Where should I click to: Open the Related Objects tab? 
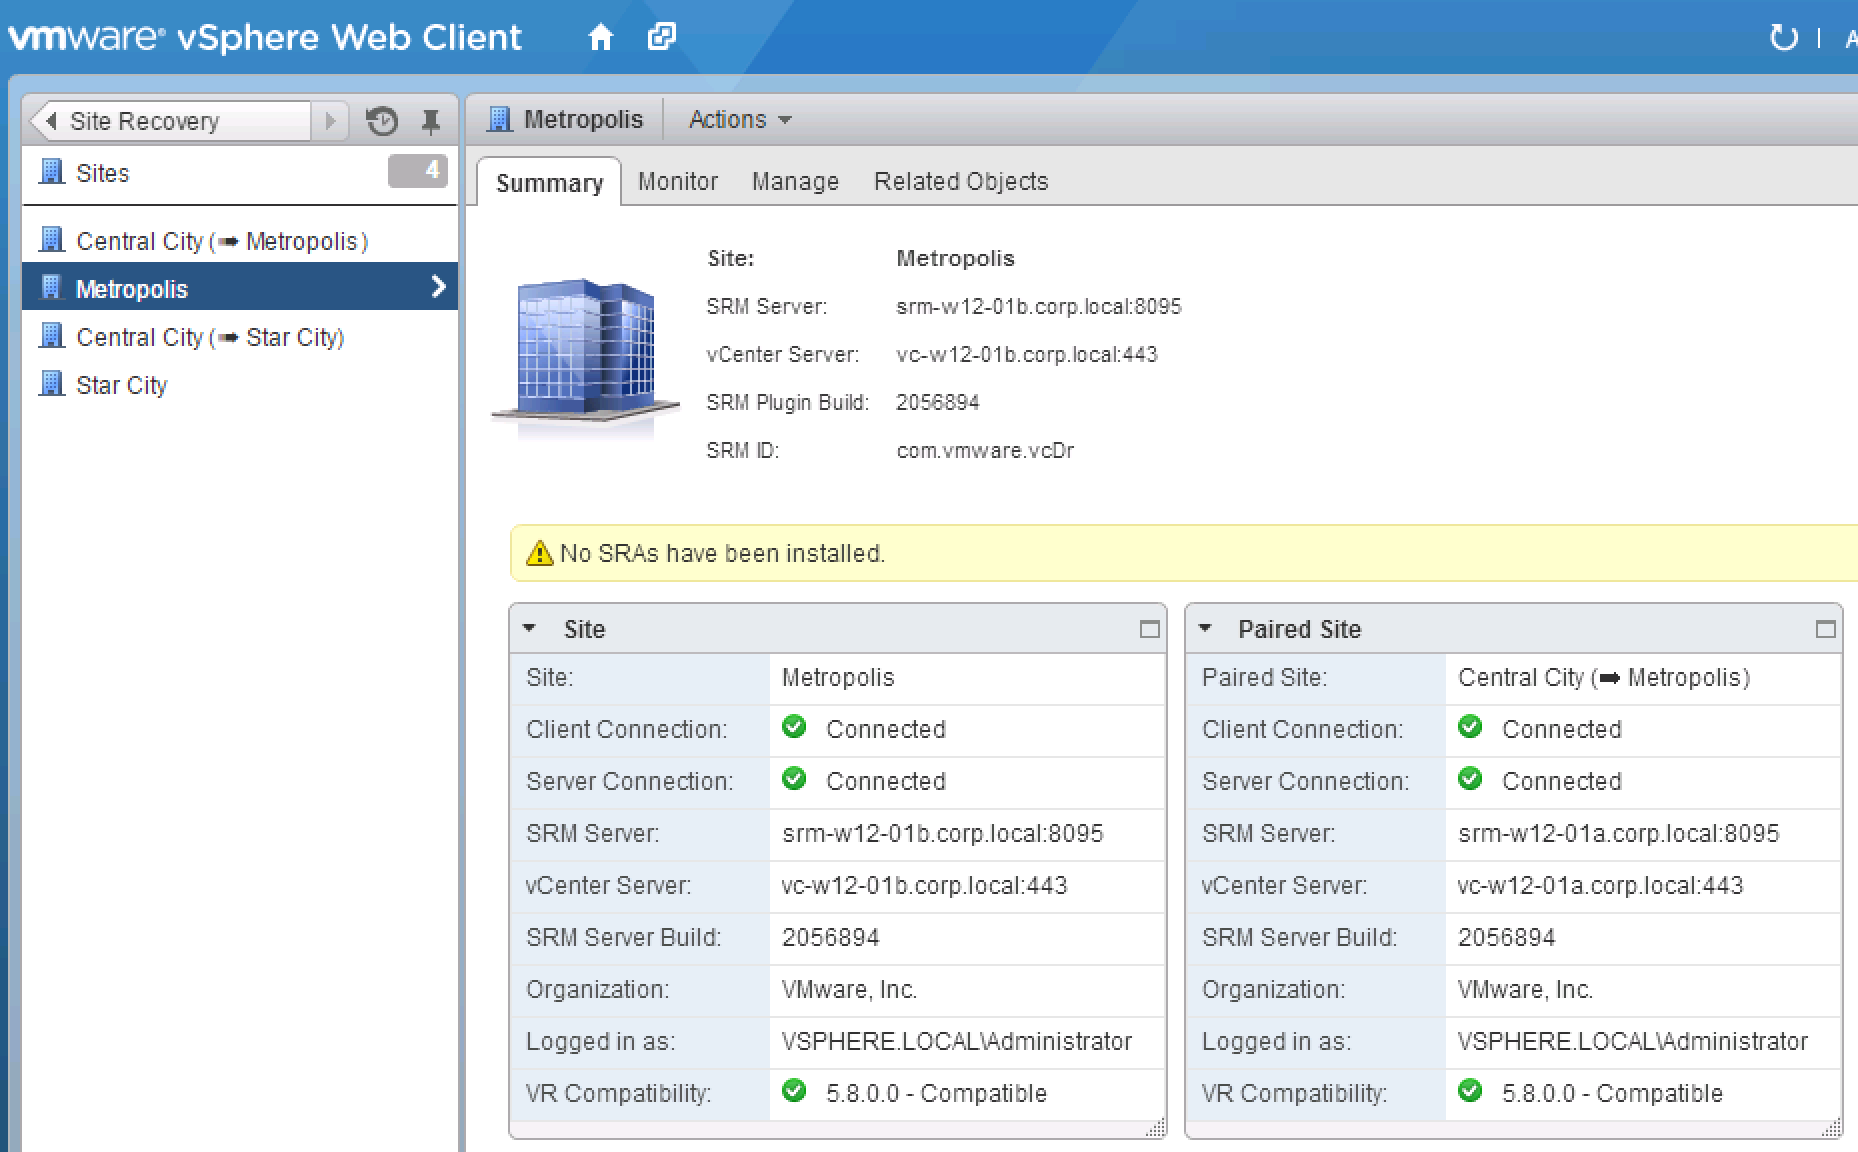point(961,181)
